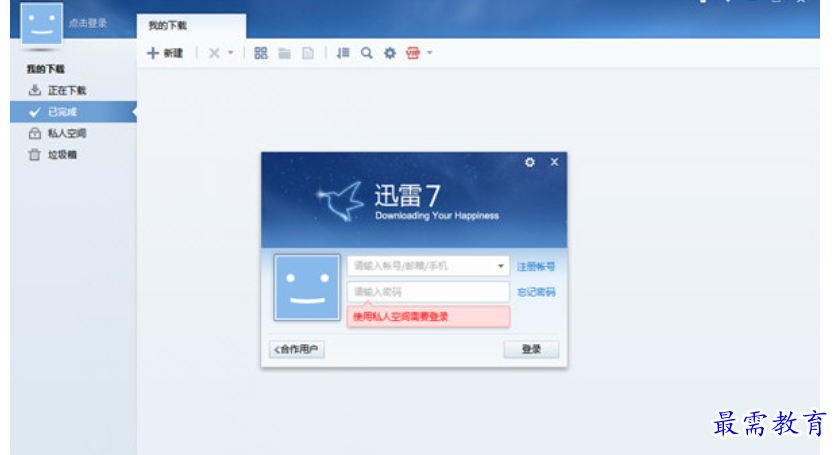Click the 新建 new task button

pyautogui.click(x=165, y=53)
